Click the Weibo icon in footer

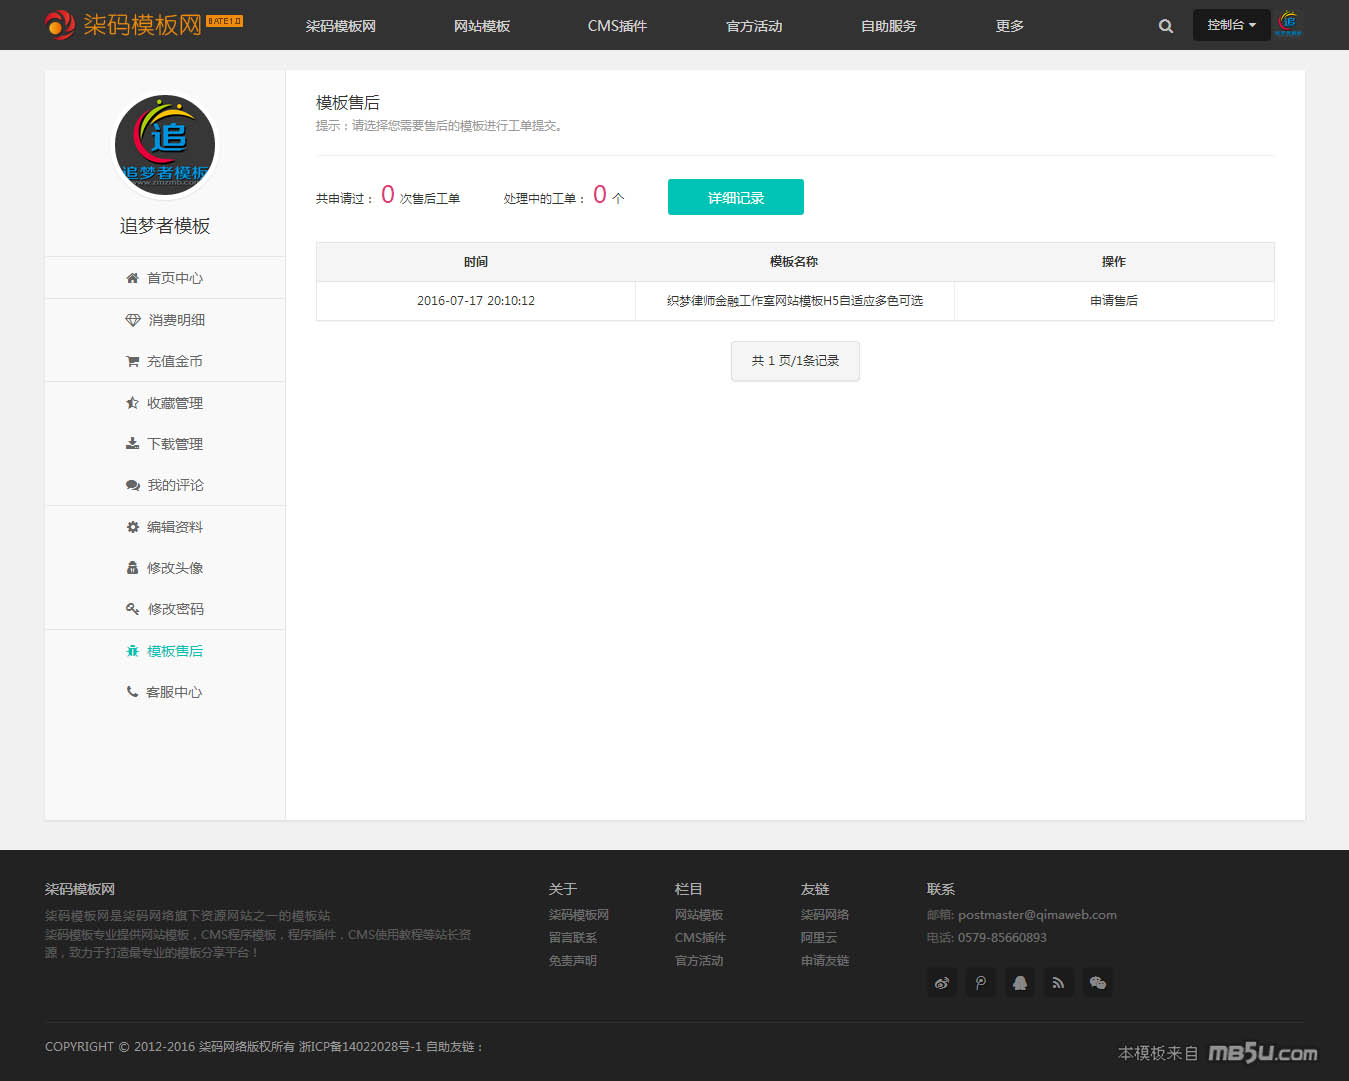[942, 983]
